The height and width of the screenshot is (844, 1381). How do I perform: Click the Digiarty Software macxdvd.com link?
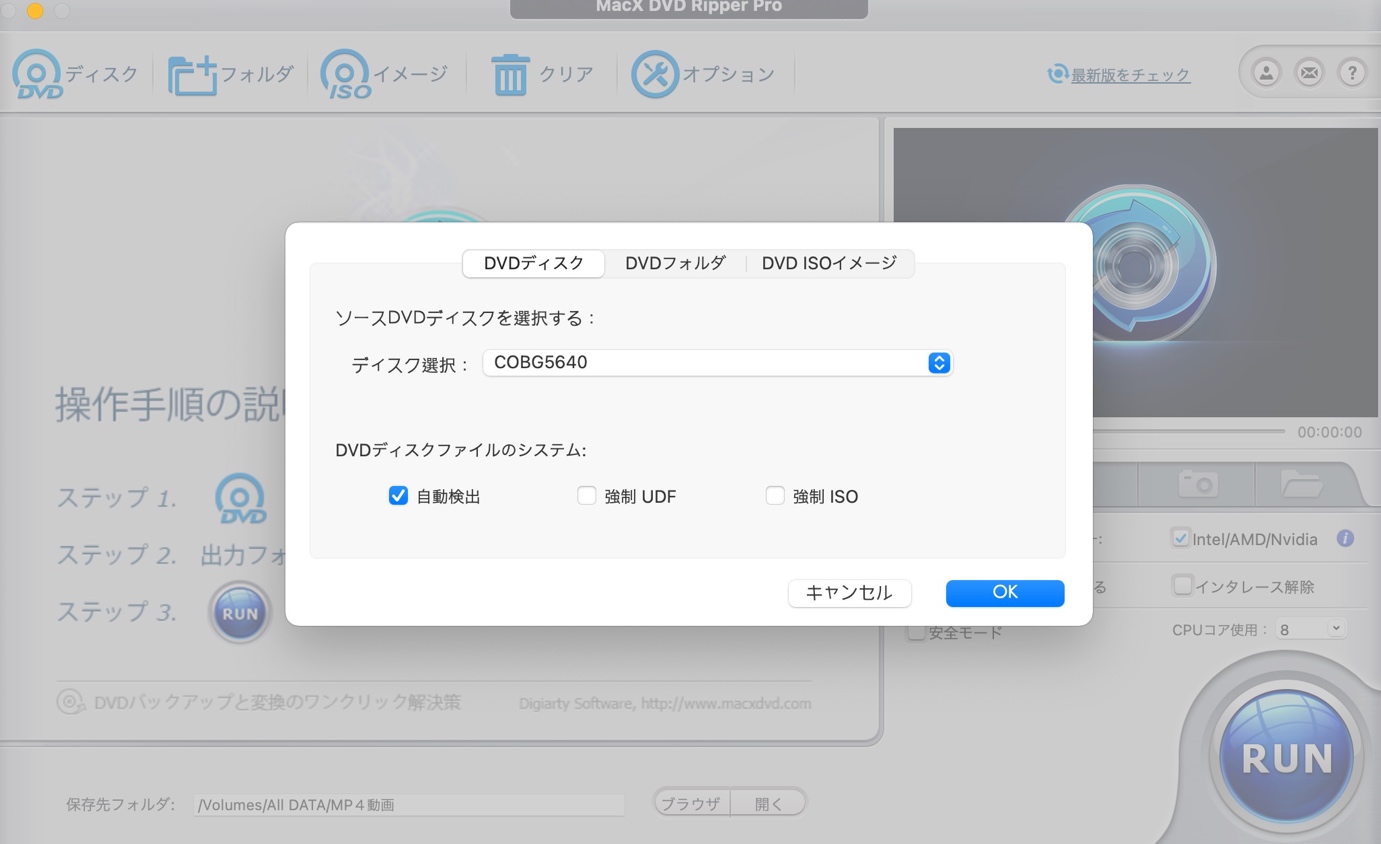(x=665, y=703)
